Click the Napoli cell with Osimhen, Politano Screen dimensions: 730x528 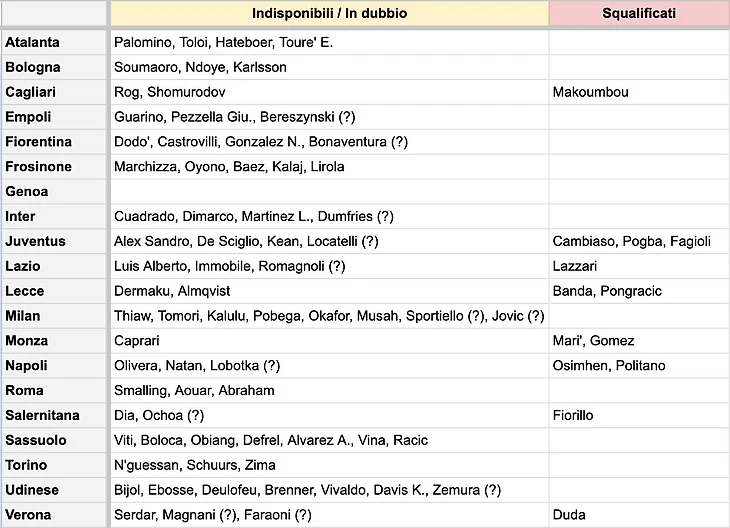point(639,366)
